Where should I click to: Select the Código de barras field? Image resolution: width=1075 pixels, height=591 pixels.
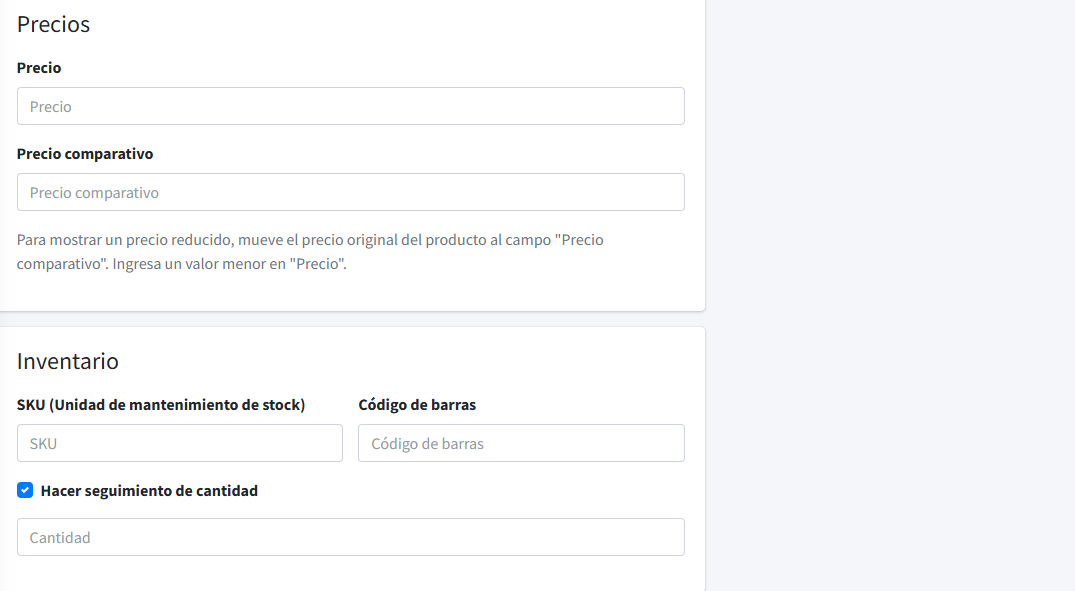(520, 443)
